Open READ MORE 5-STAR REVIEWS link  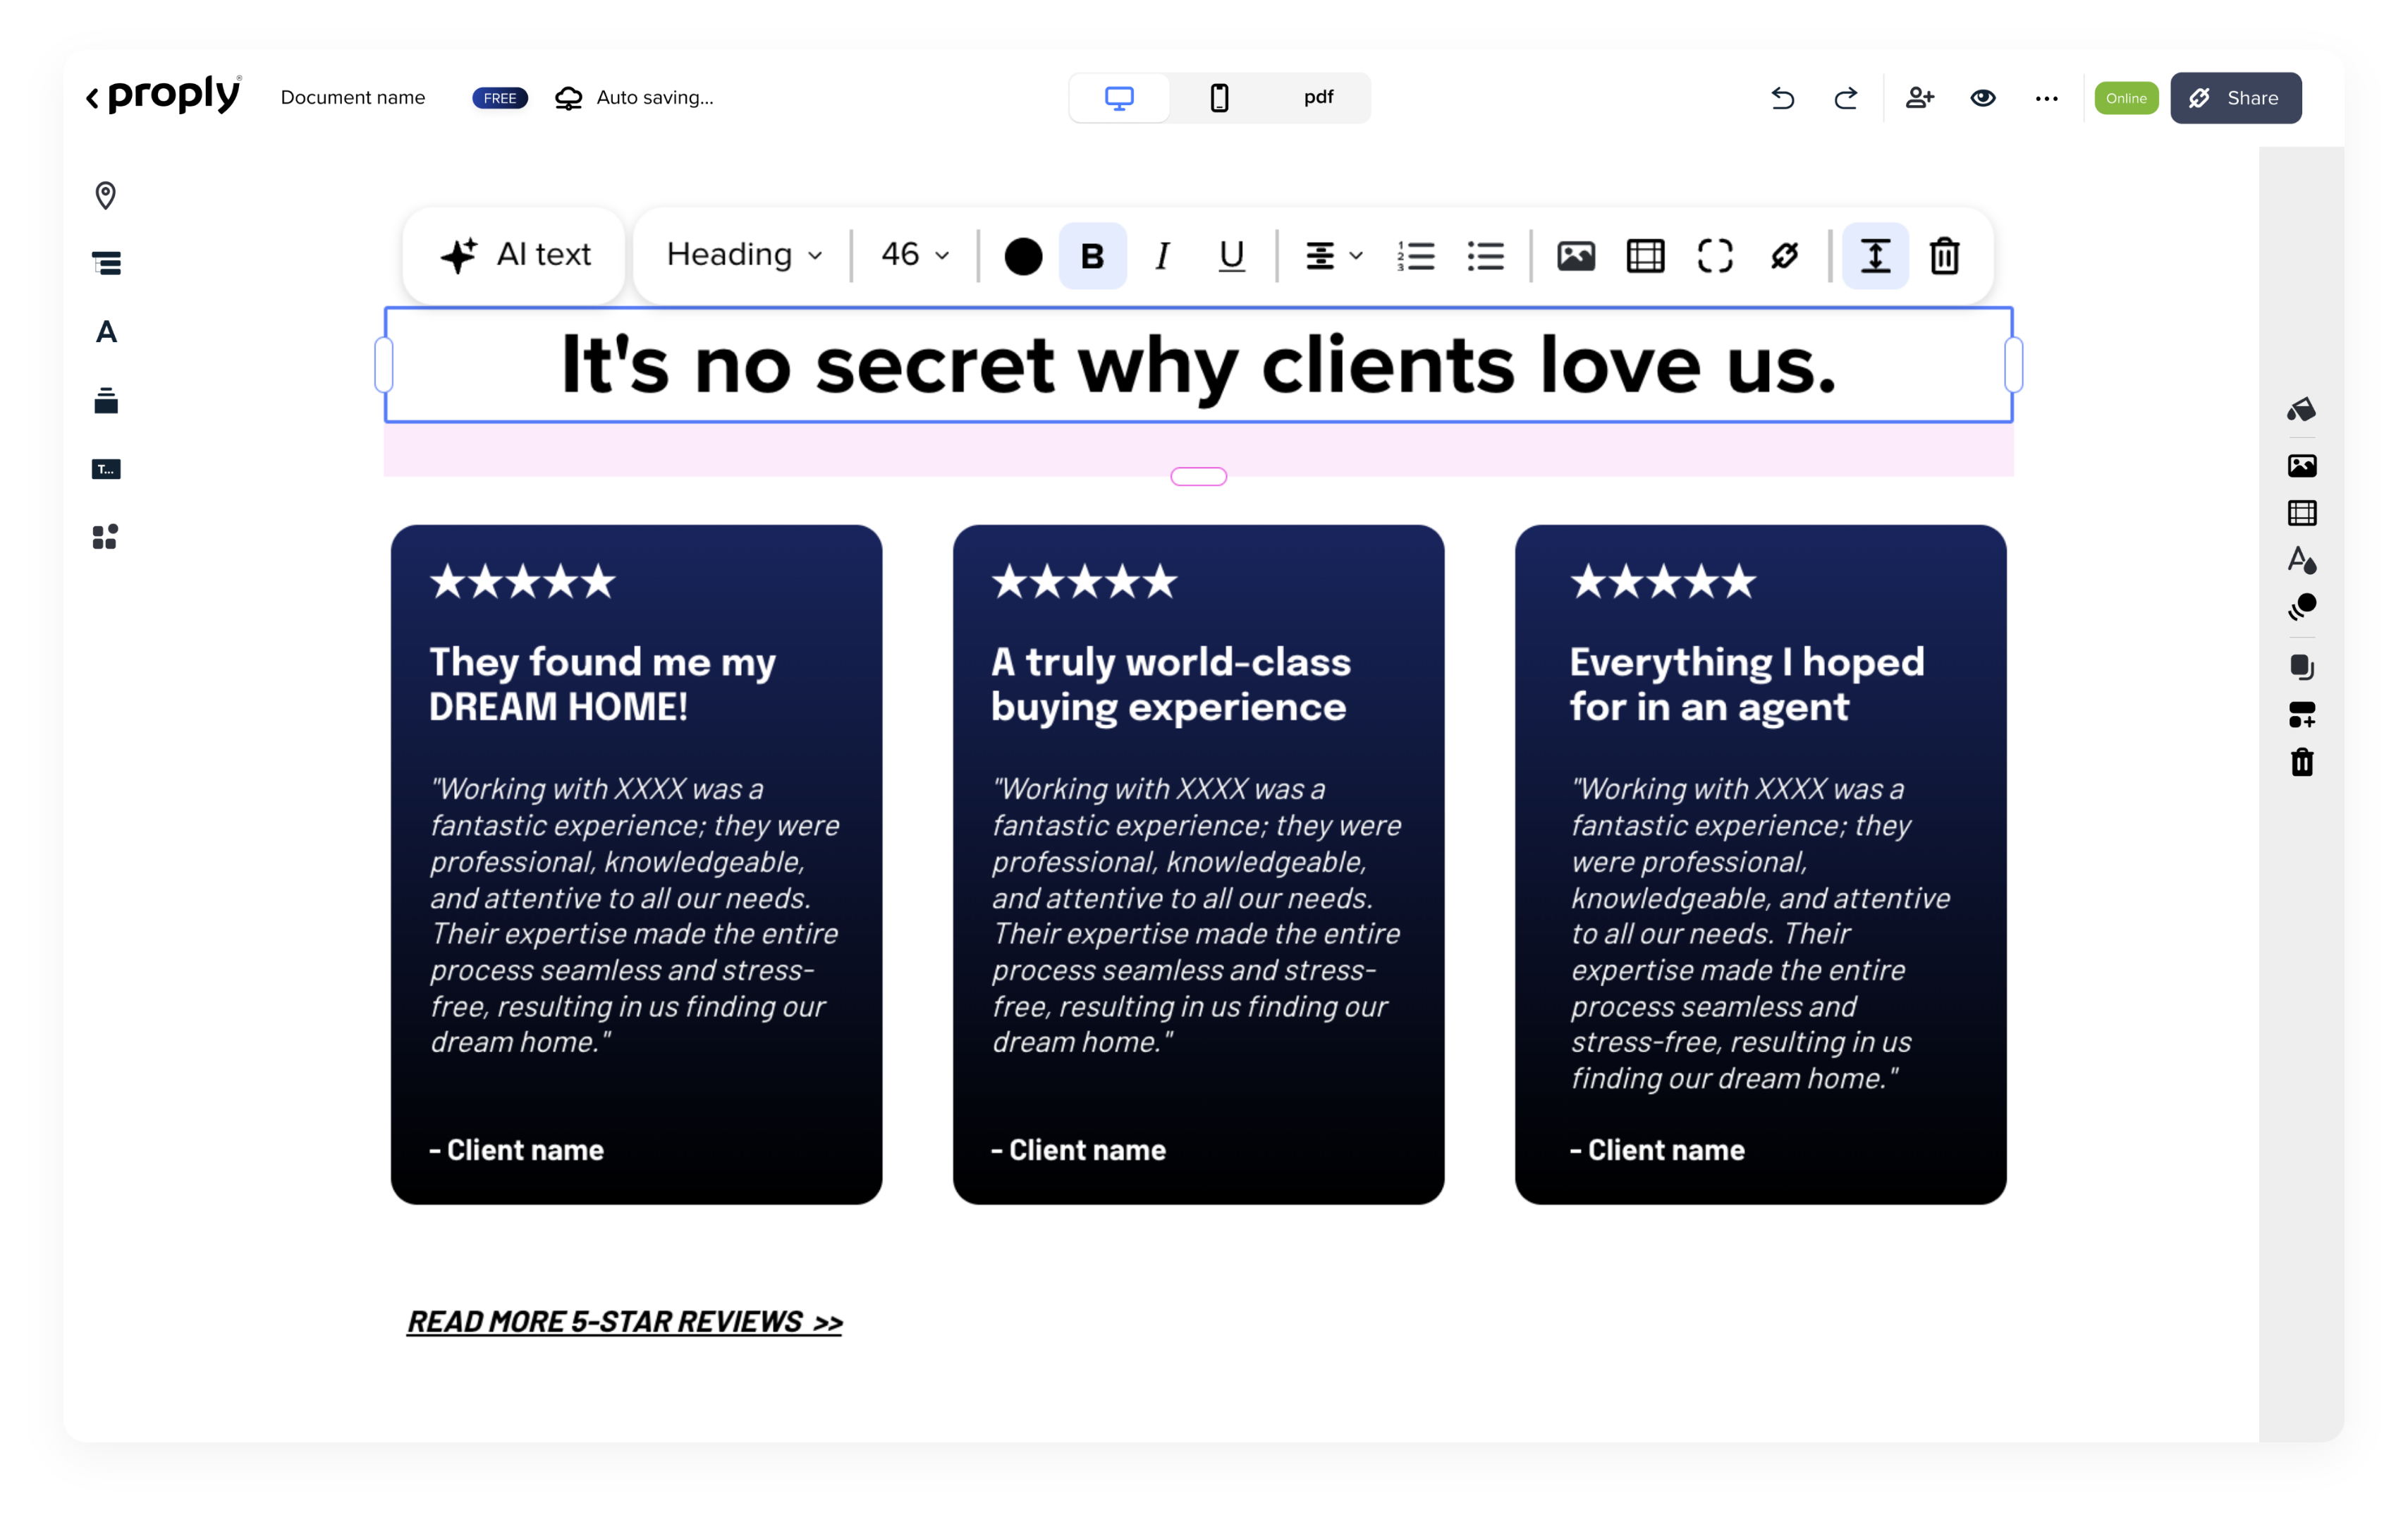(x=624, y=1322)
